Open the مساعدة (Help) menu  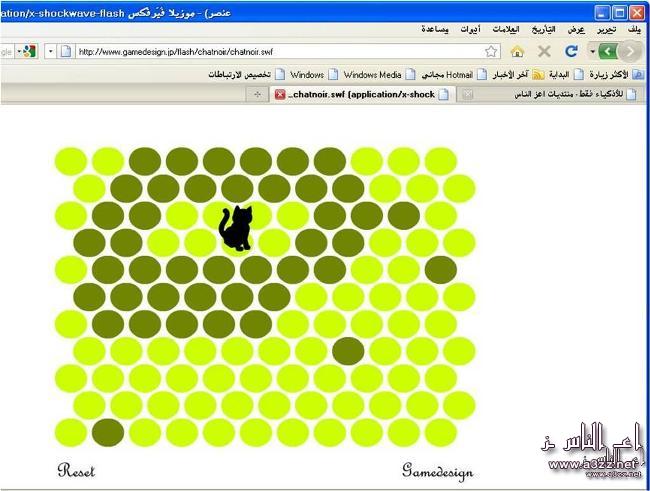435,29
